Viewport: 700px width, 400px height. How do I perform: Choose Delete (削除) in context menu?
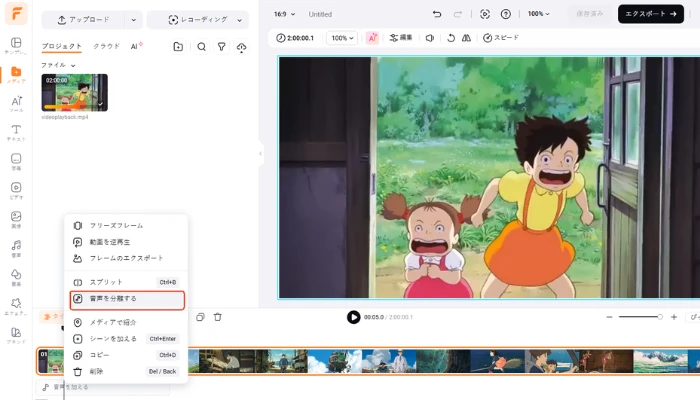[x=126, y=371]
